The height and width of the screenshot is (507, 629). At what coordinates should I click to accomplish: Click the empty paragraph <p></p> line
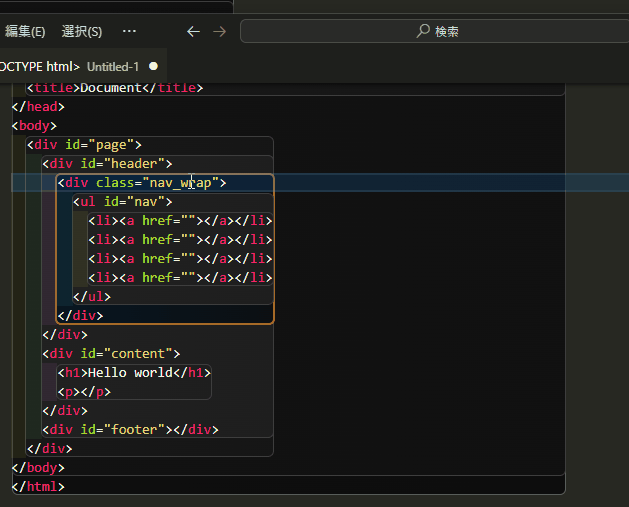coord(81,392)
